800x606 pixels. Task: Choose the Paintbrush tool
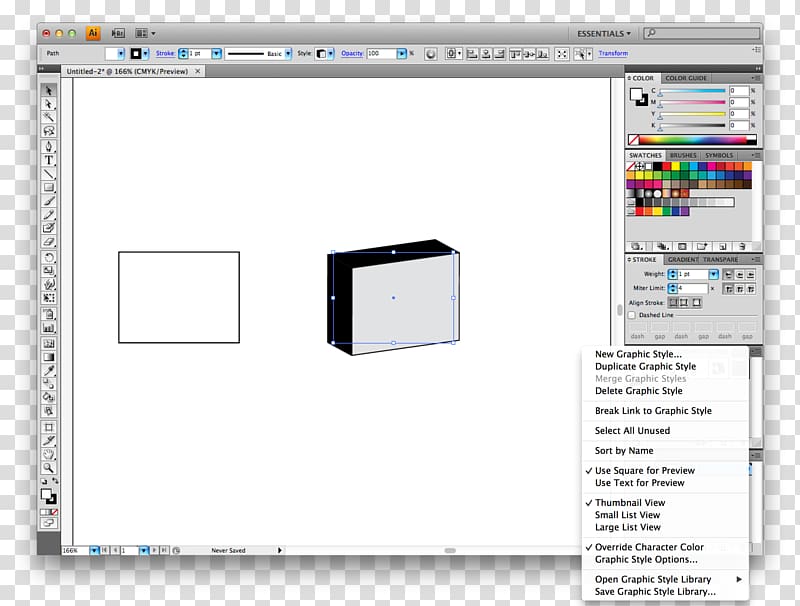click(x=48, y=201)
